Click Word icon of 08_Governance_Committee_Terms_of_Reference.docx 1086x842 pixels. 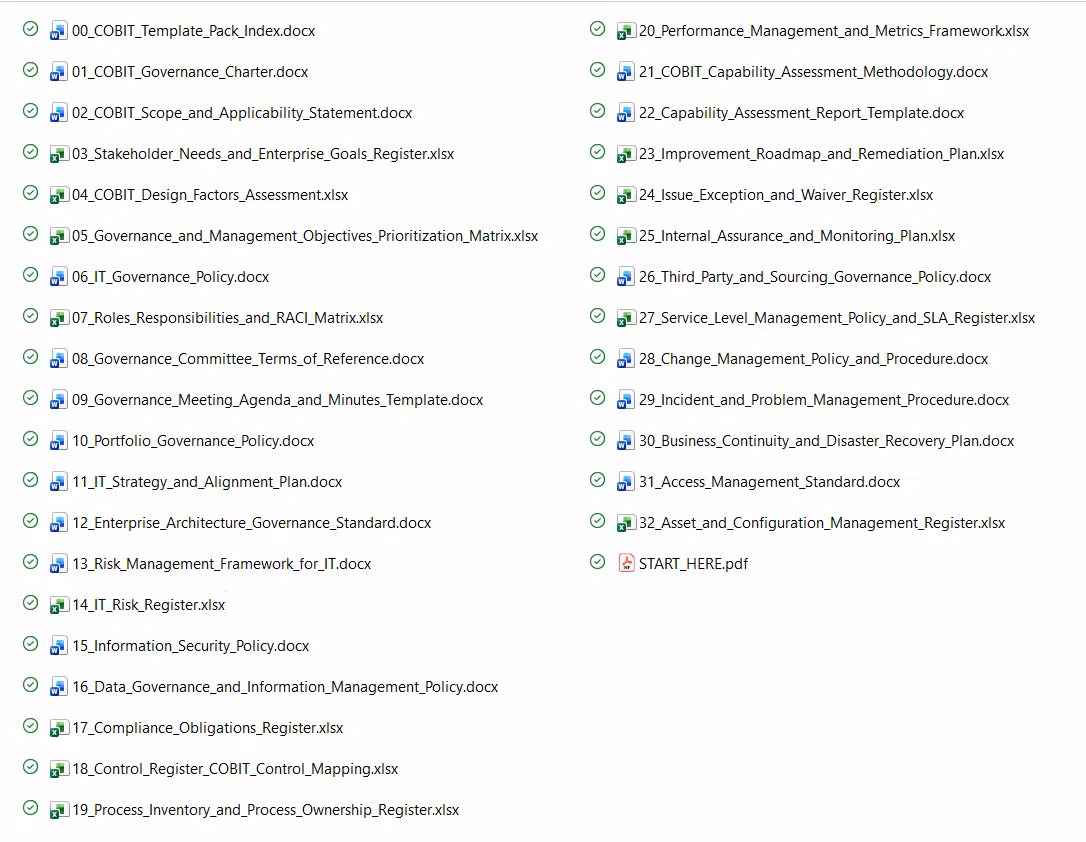point(58,359)
